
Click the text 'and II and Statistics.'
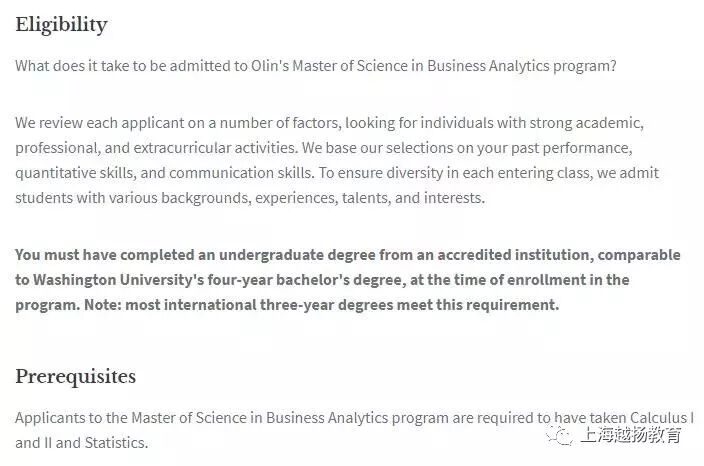82,443
